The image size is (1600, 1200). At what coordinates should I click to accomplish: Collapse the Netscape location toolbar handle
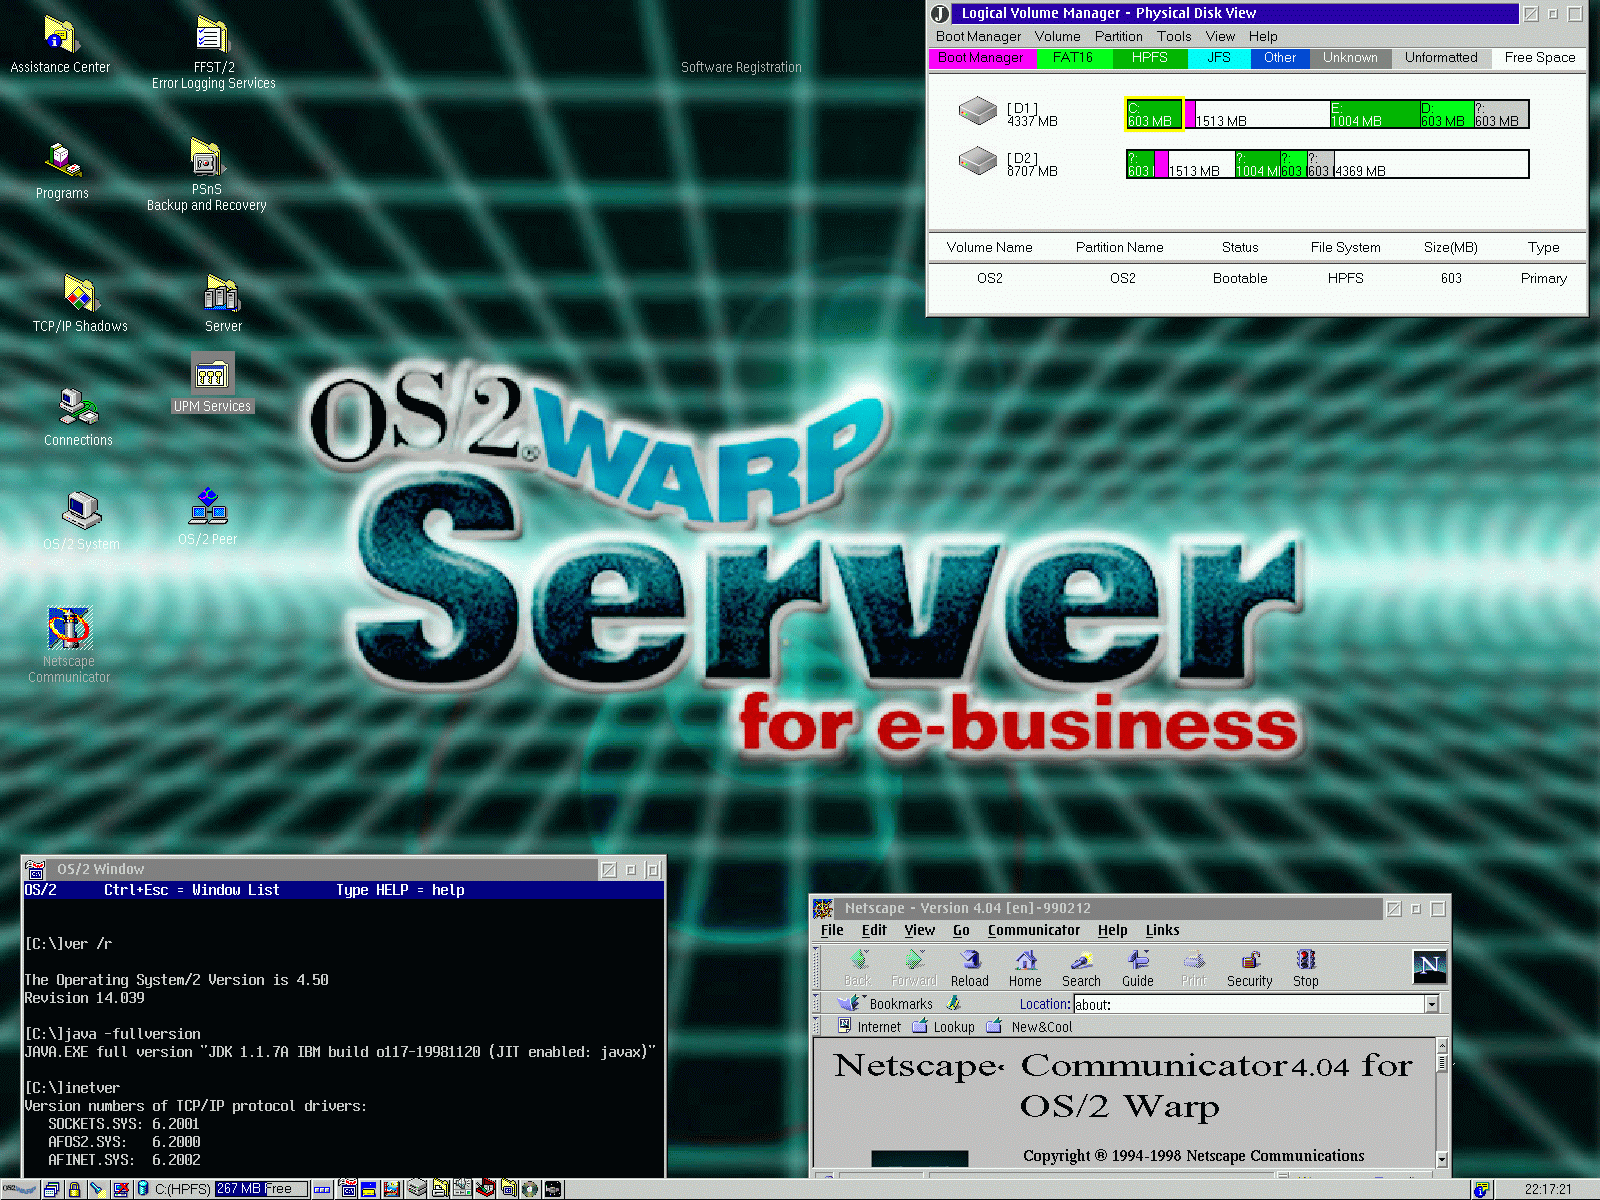coord(816,1004)
